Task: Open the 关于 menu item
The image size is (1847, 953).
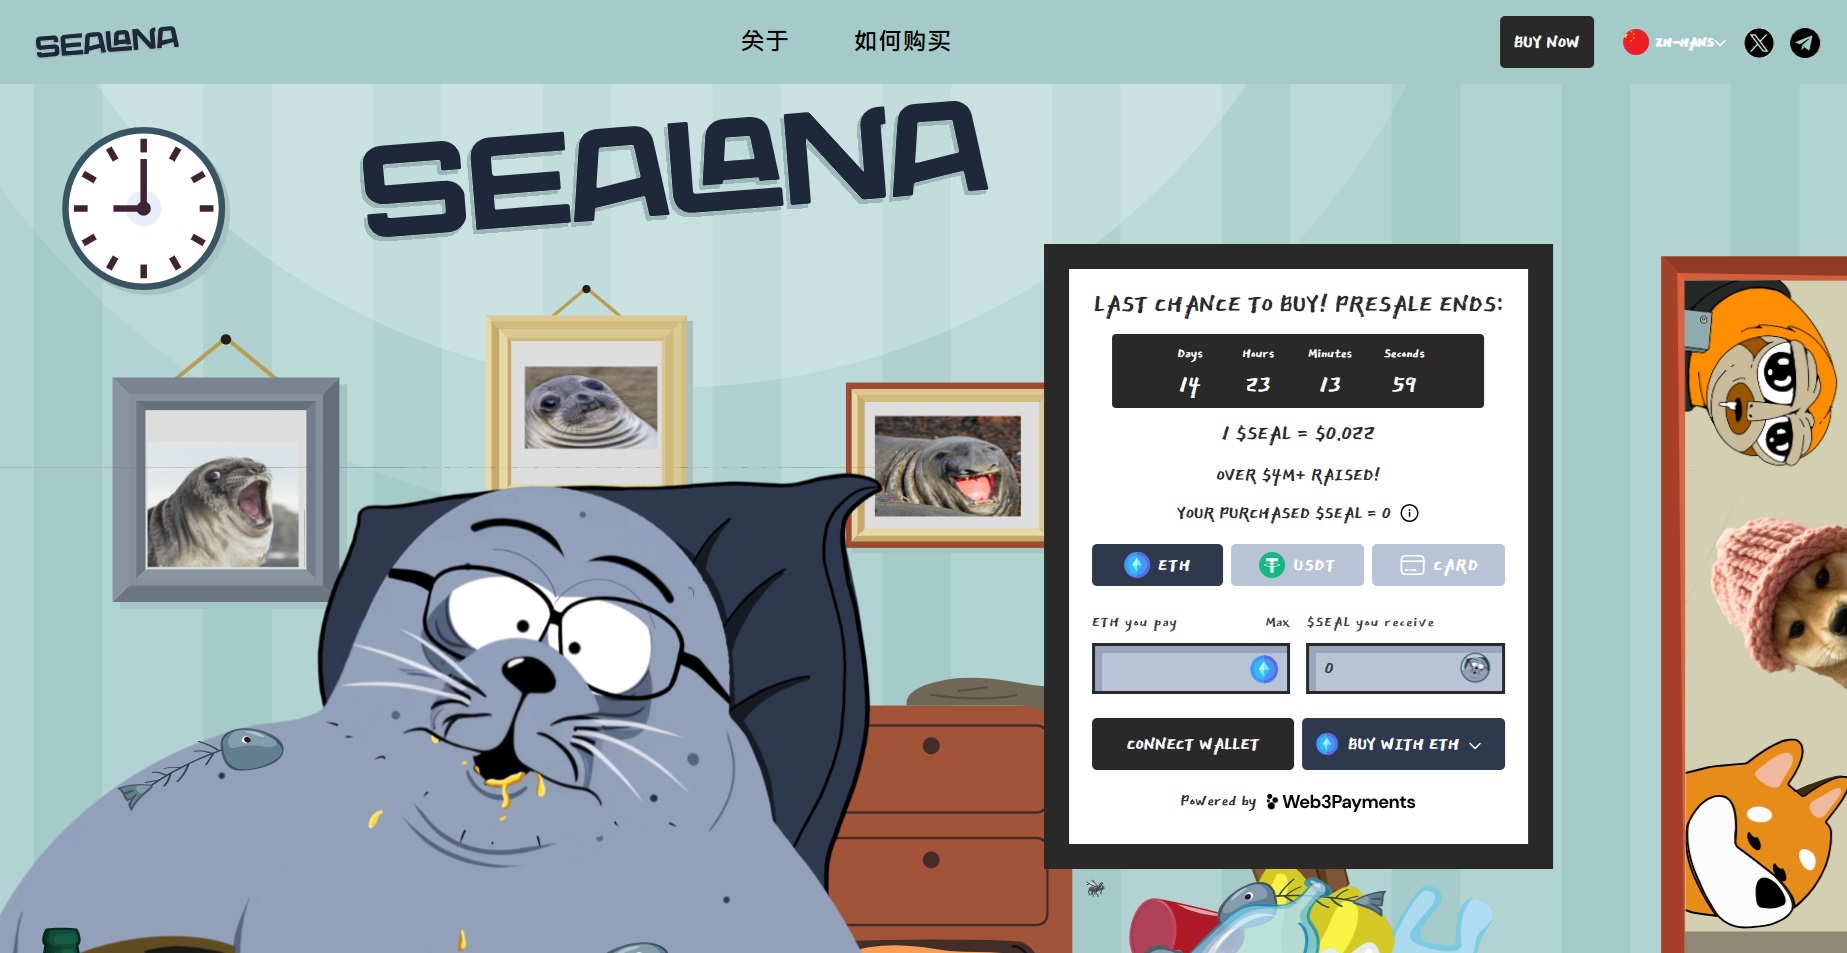Action: 765,41
